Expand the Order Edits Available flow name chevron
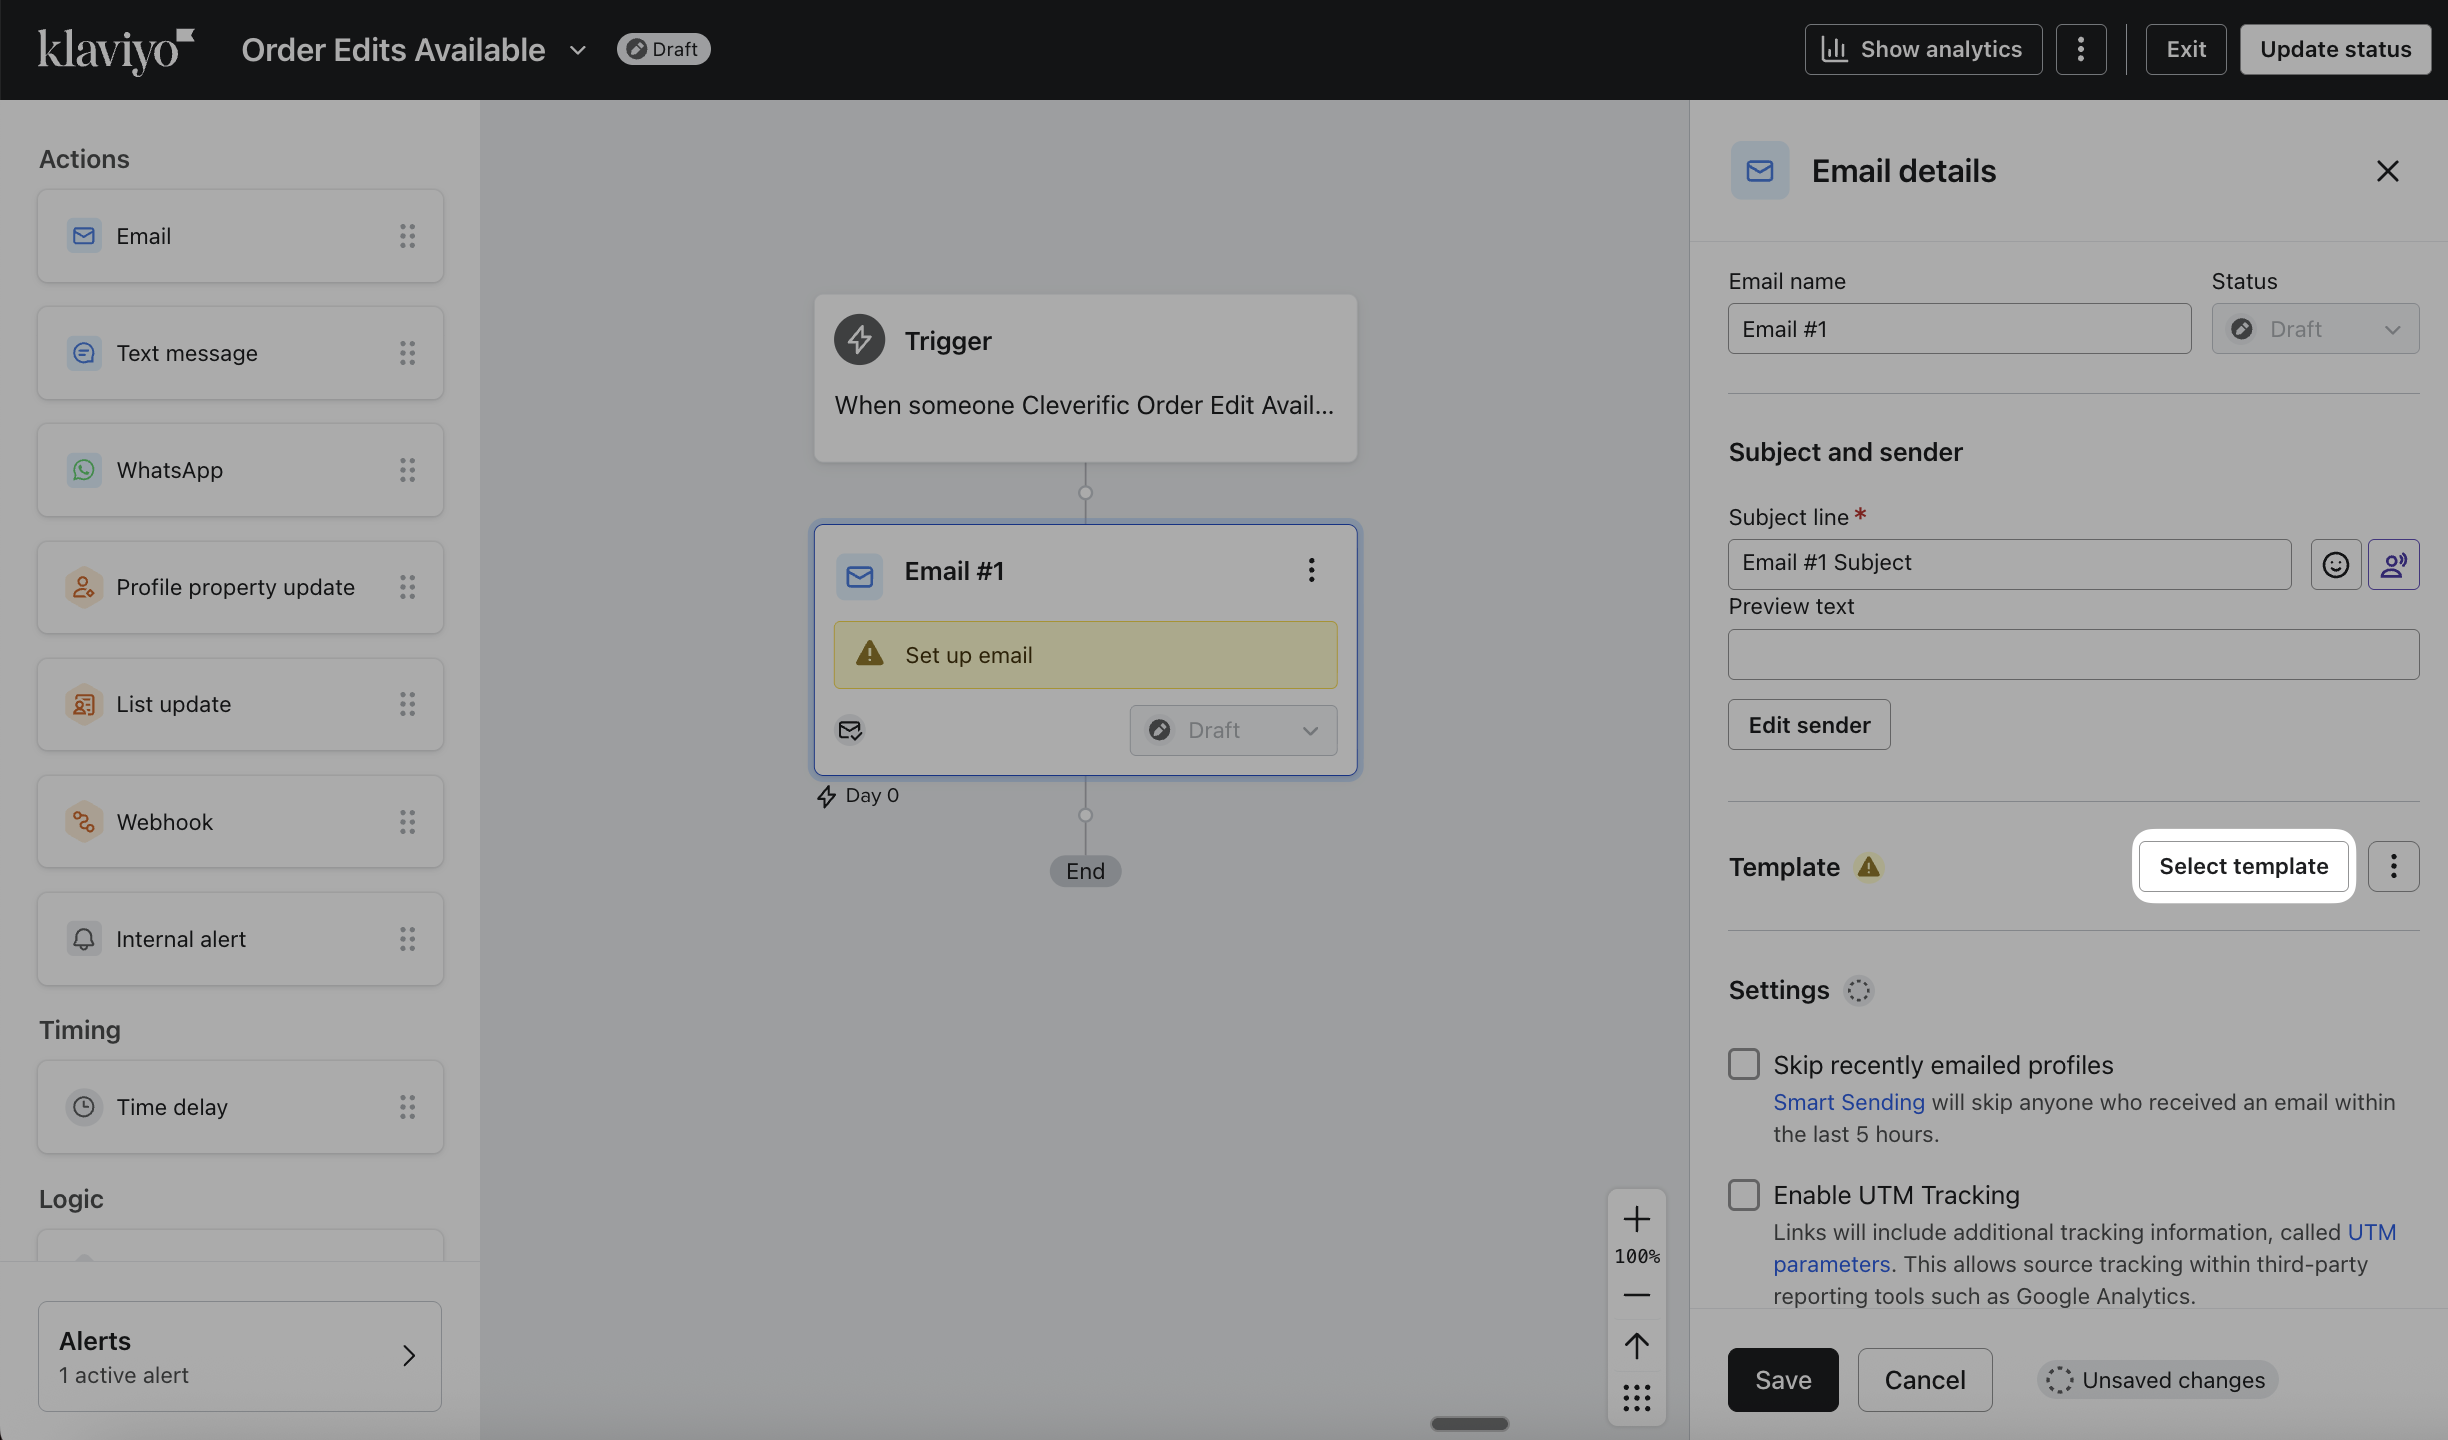The image size is (2448, 1440). [577, 50]
